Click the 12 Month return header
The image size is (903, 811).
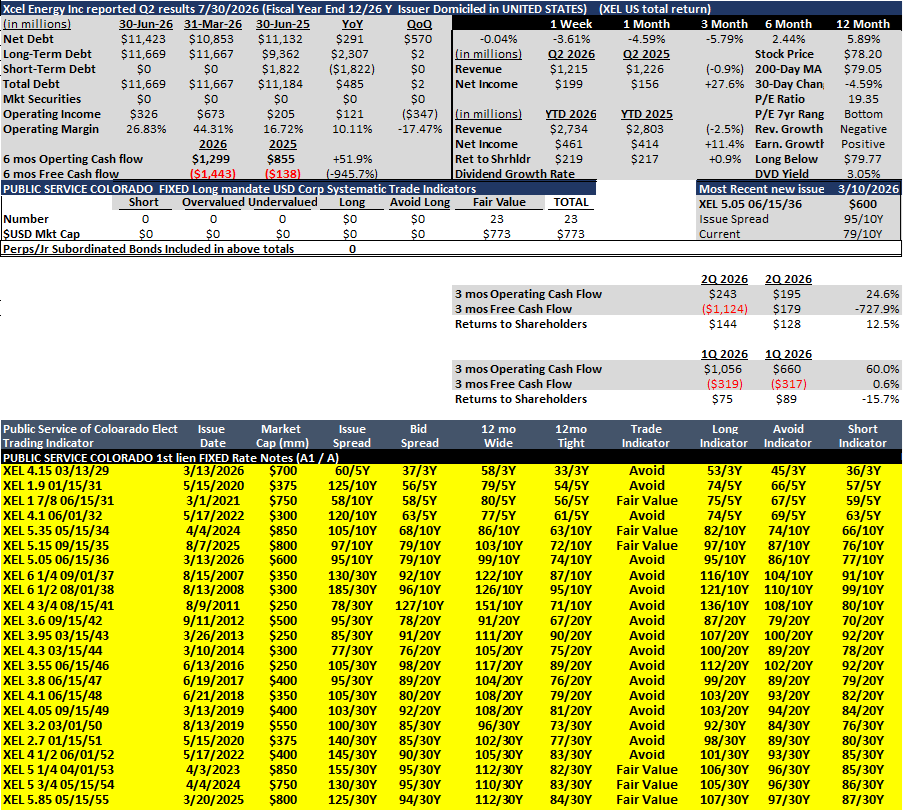click(x=863, y=24)
